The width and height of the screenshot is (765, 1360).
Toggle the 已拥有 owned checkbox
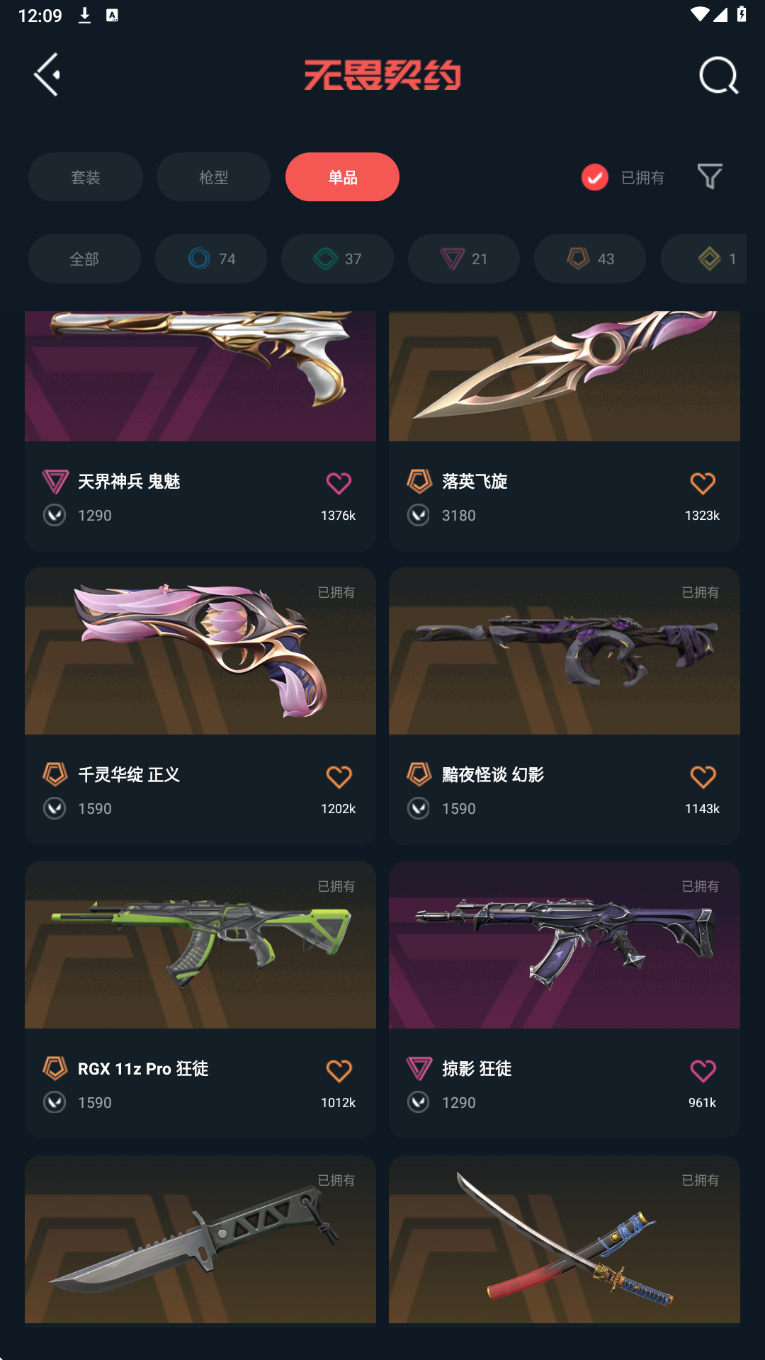pos(595,177)
